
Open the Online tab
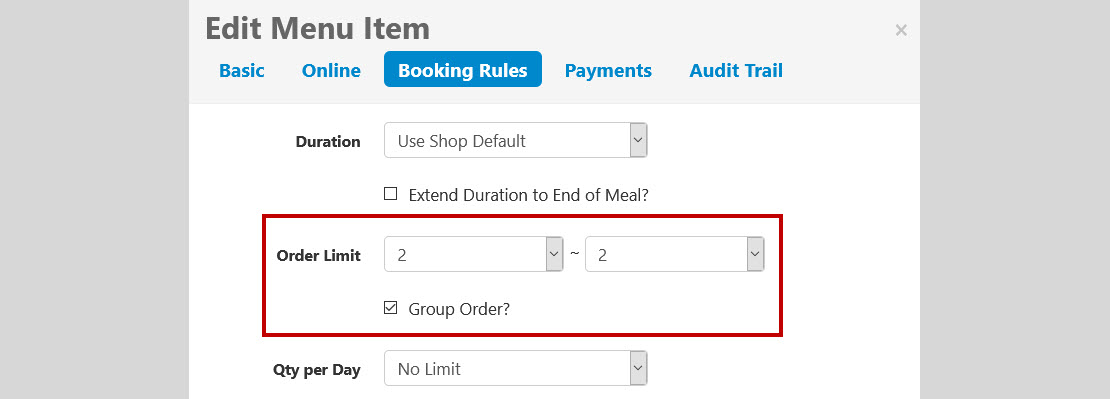tap(331, 70)
